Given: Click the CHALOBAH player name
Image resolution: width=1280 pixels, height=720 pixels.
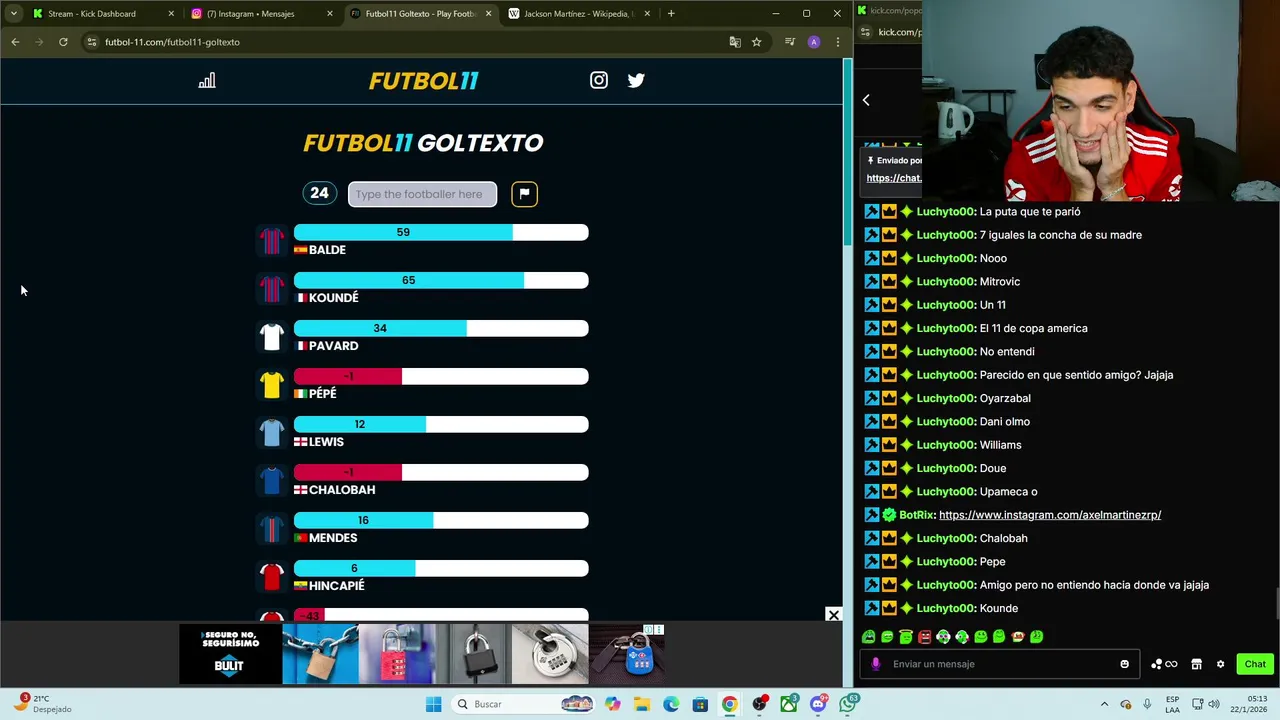Looking at the screenshot, I should click(342, 490).
